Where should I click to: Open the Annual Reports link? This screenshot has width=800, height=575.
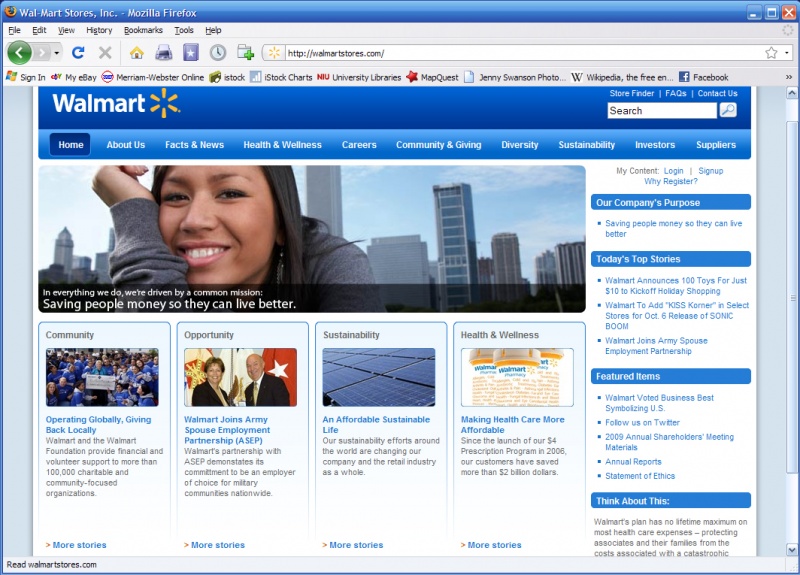click(x=633, y=462)
